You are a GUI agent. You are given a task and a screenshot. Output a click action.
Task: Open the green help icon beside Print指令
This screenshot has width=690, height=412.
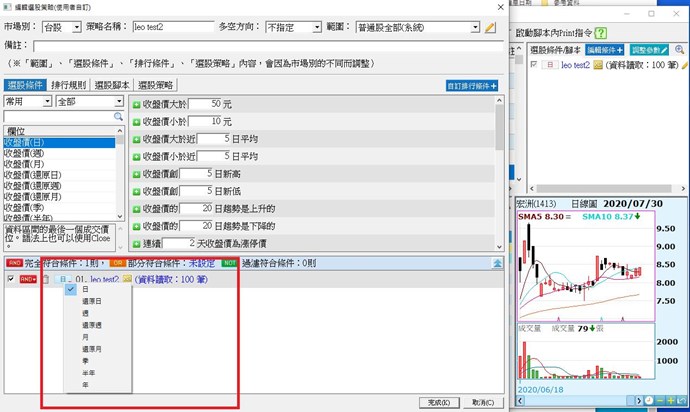[x=600, y=33]
